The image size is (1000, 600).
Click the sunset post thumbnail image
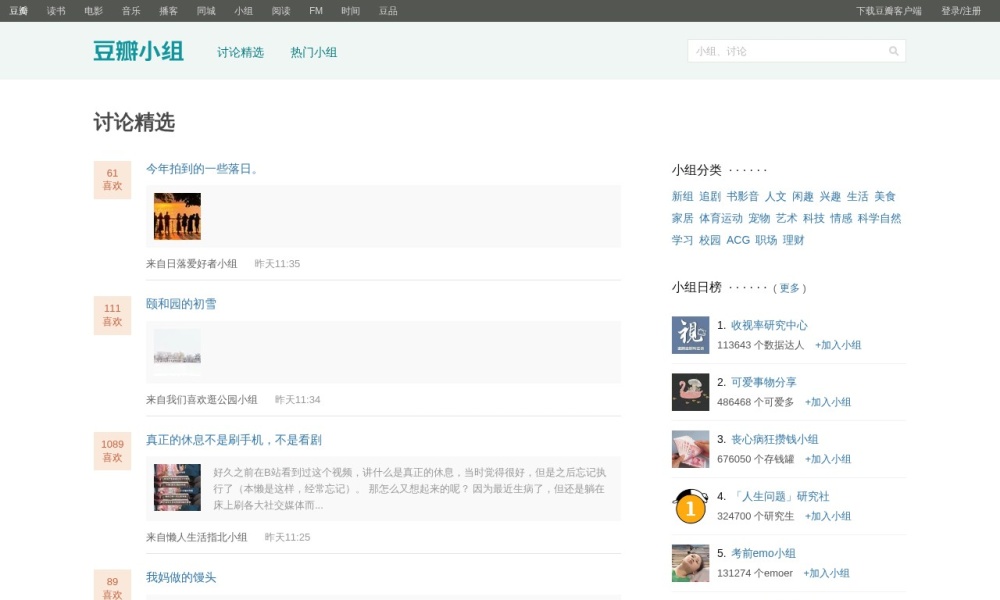pos(176,216)
